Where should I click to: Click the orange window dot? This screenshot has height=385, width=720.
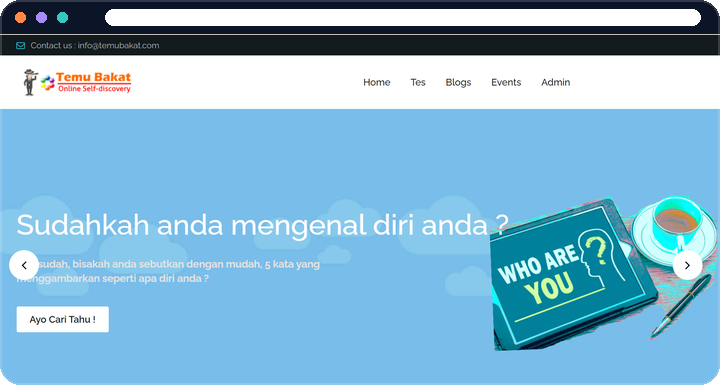pyautogui.click(x=21, y=17)
